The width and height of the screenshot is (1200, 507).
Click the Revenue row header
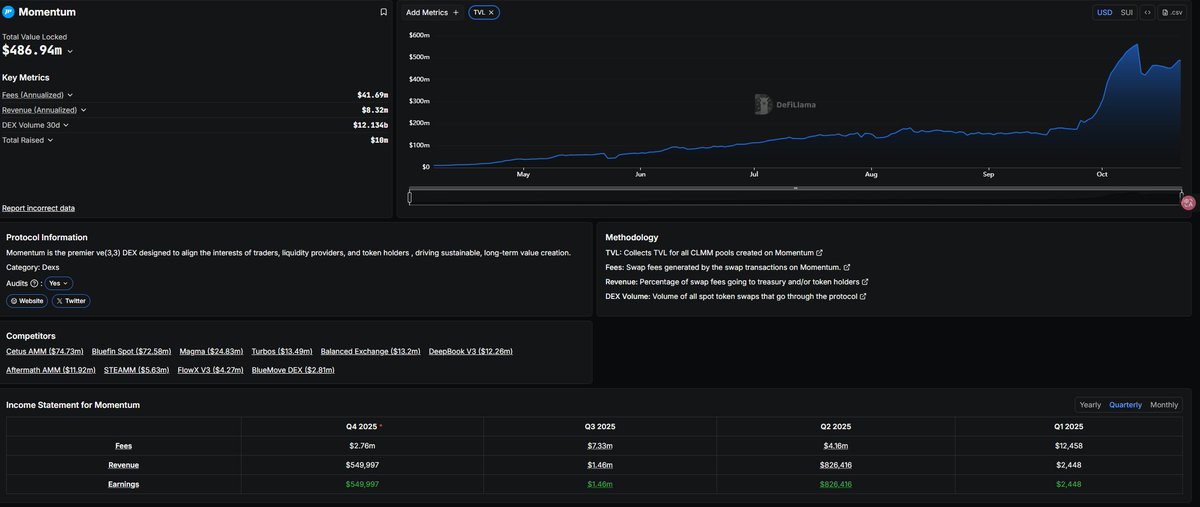pyautogui.click(x=123, y=465)
